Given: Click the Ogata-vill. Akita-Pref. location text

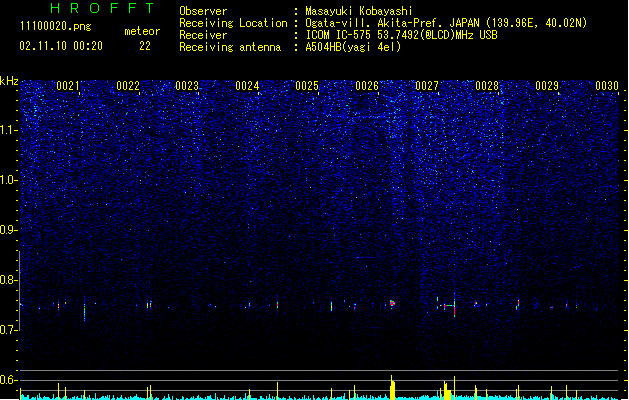Looking at the screenshot, I should 446,23.
